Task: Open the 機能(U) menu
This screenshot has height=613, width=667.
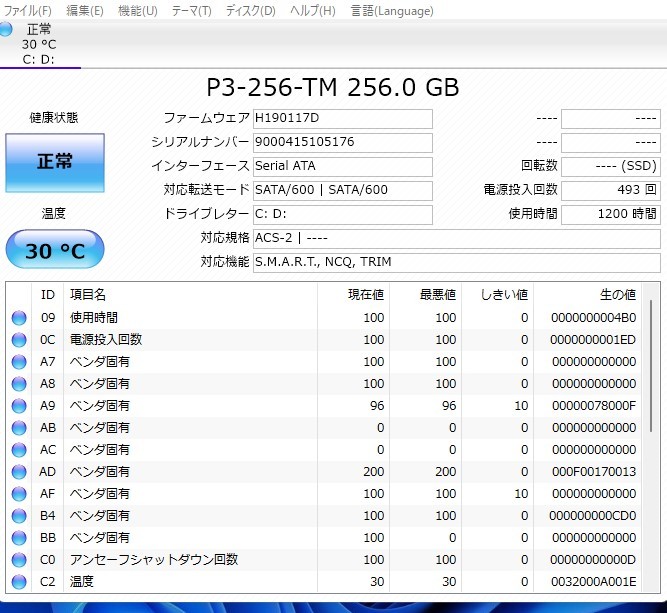Action: (x=137, y=11)
